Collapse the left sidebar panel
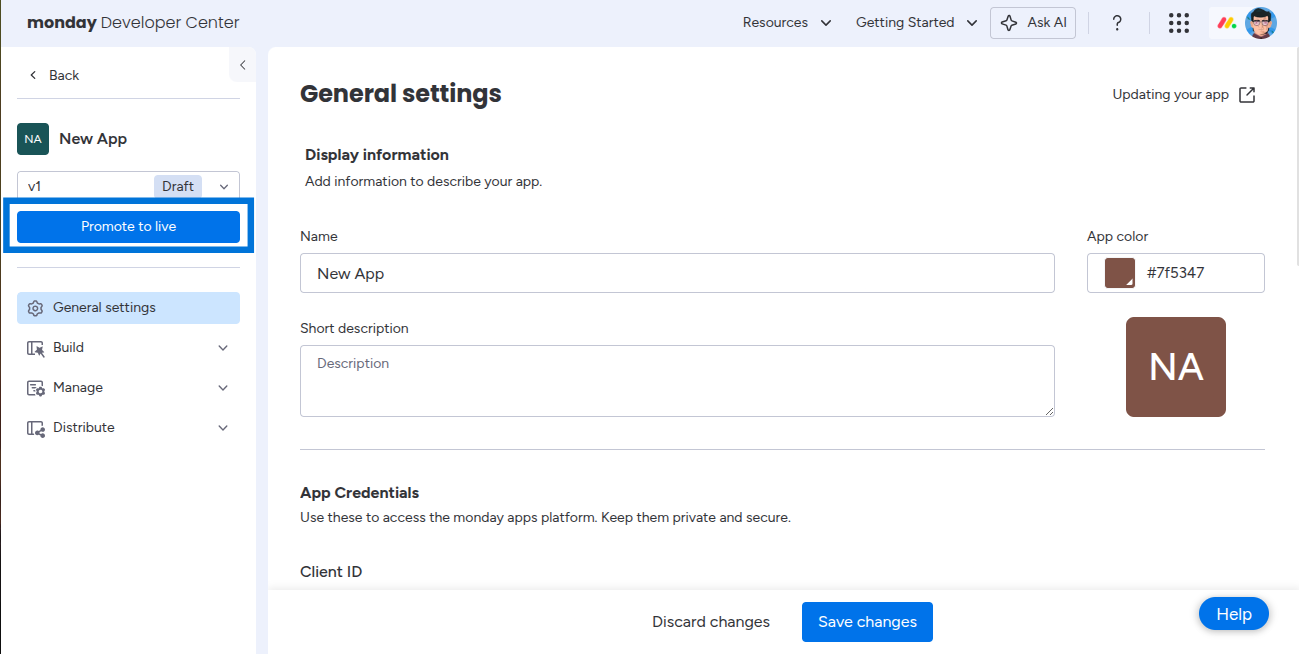 click(242, 66)
